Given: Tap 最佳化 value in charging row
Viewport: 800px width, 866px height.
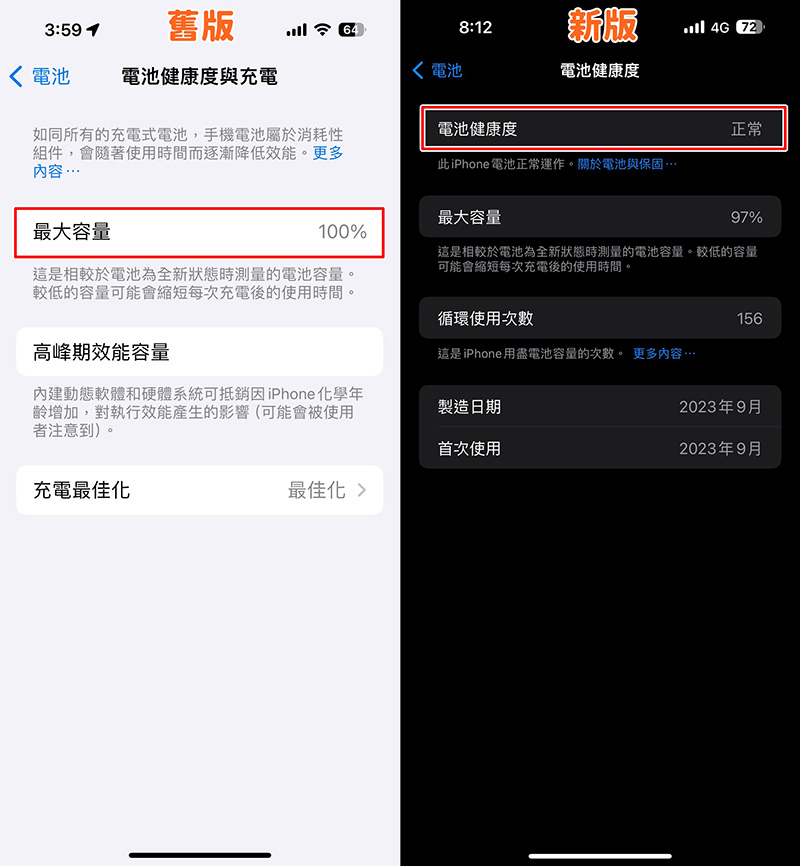Looking at the screenshot, I should coord(316,490).
